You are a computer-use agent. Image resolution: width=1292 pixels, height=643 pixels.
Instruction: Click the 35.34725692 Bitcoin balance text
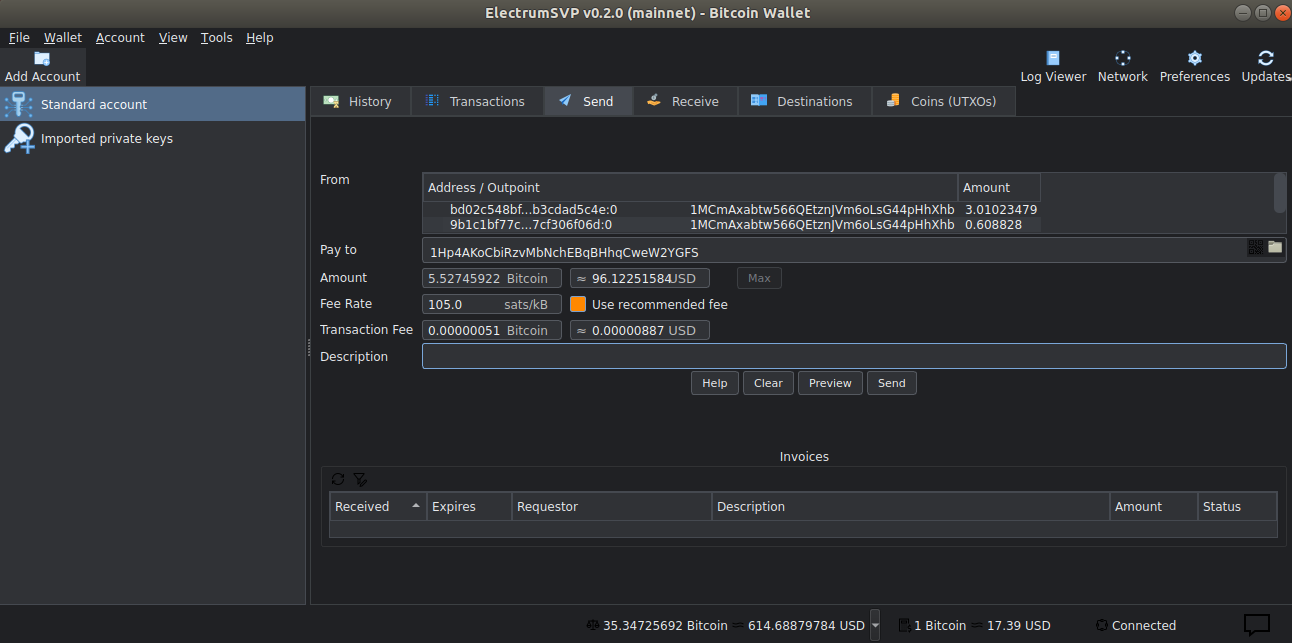click(x=665, y=625)
